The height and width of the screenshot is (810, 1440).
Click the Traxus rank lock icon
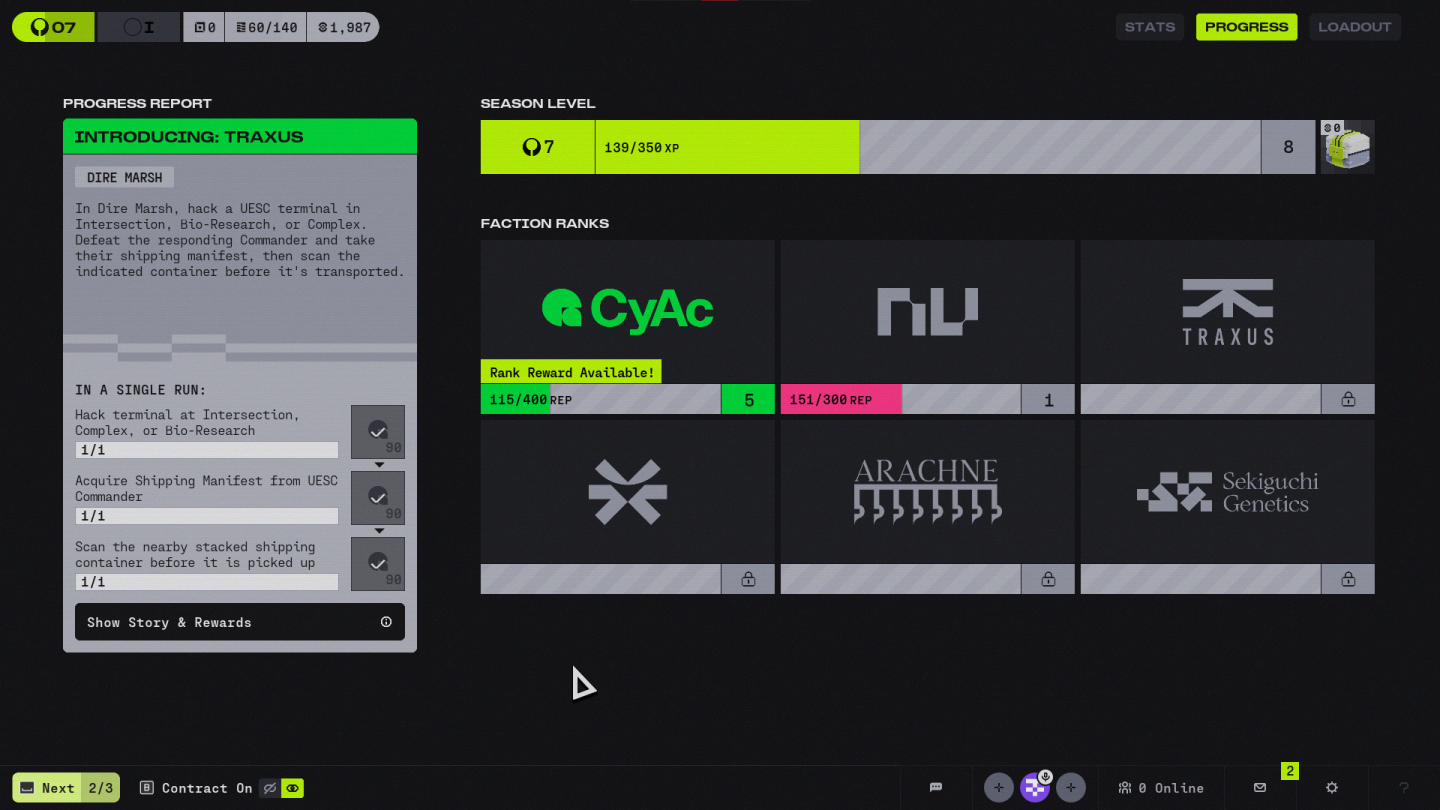click(x=1348, y=399)
